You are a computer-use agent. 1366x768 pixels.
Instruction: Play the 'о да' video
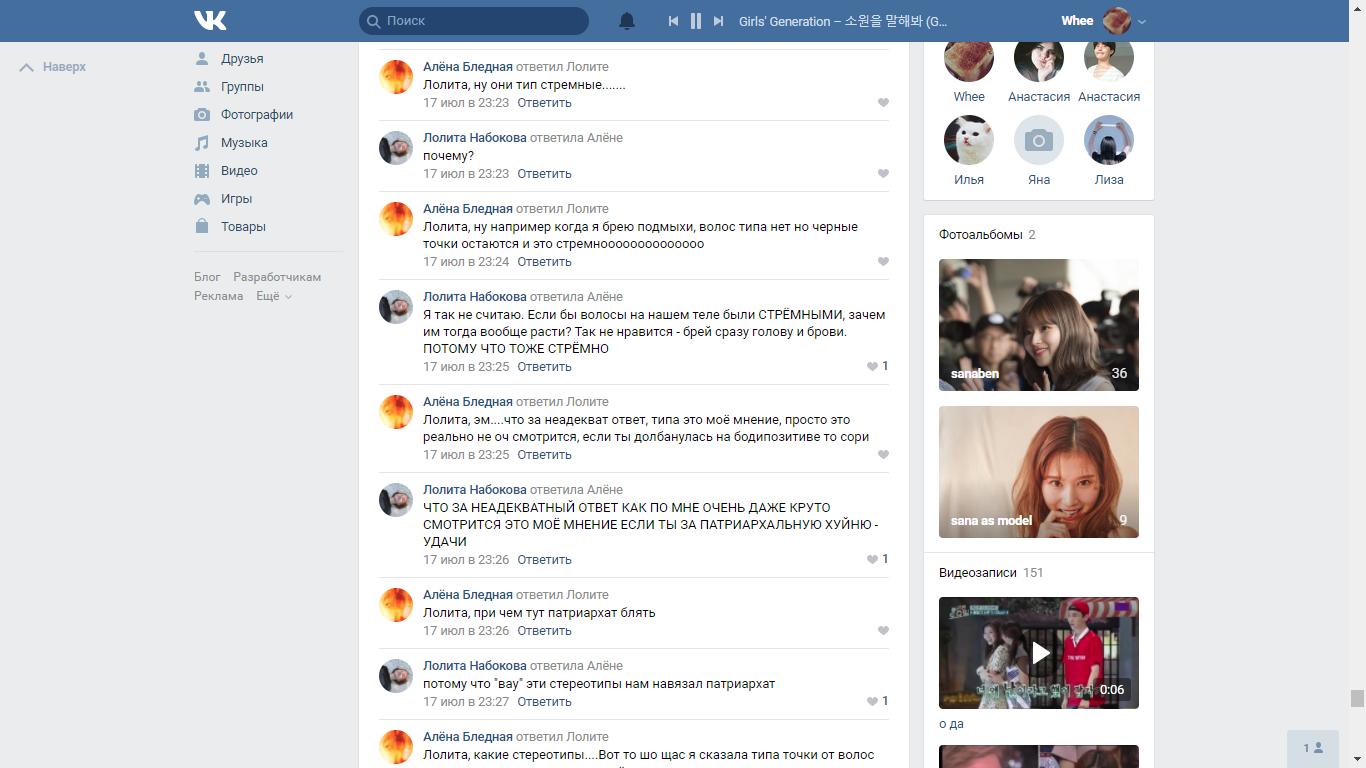(1038, 653)
